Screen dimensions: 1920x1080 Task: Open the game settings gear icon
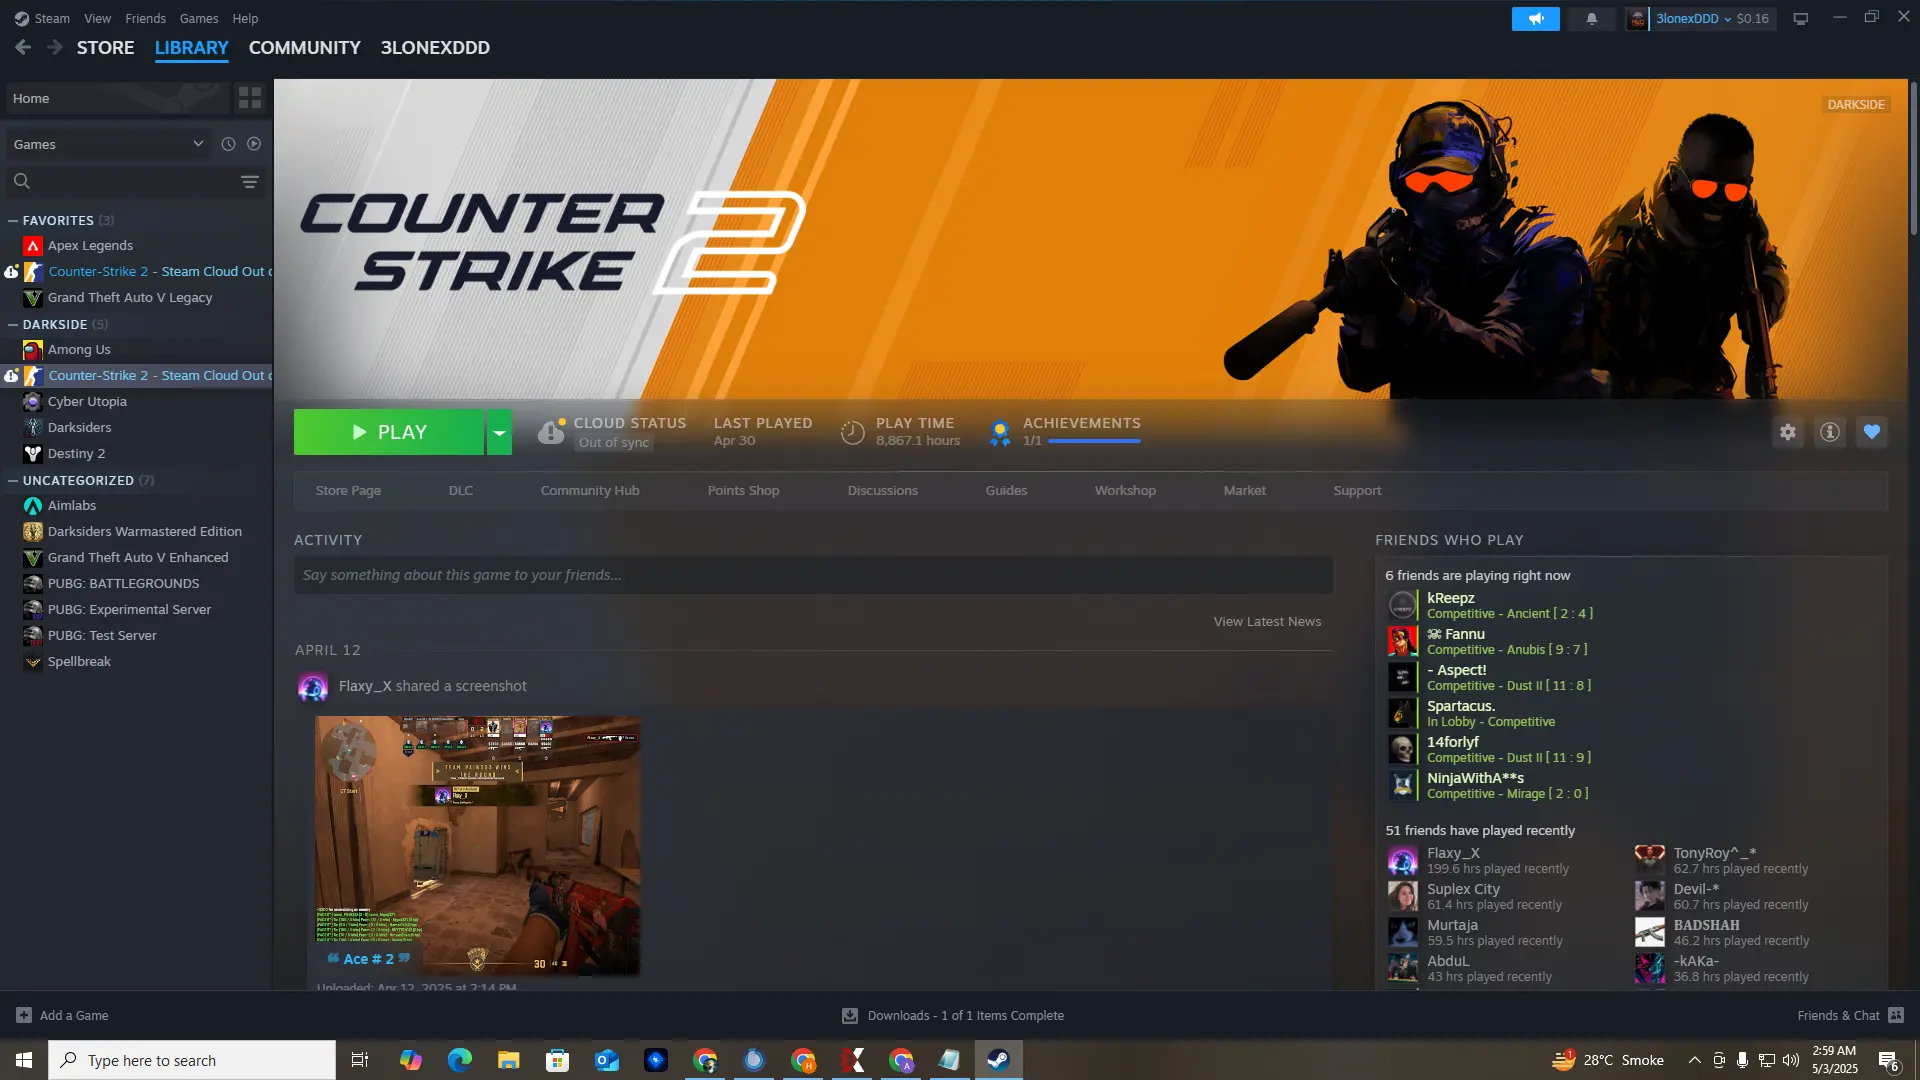point(1787,432)
